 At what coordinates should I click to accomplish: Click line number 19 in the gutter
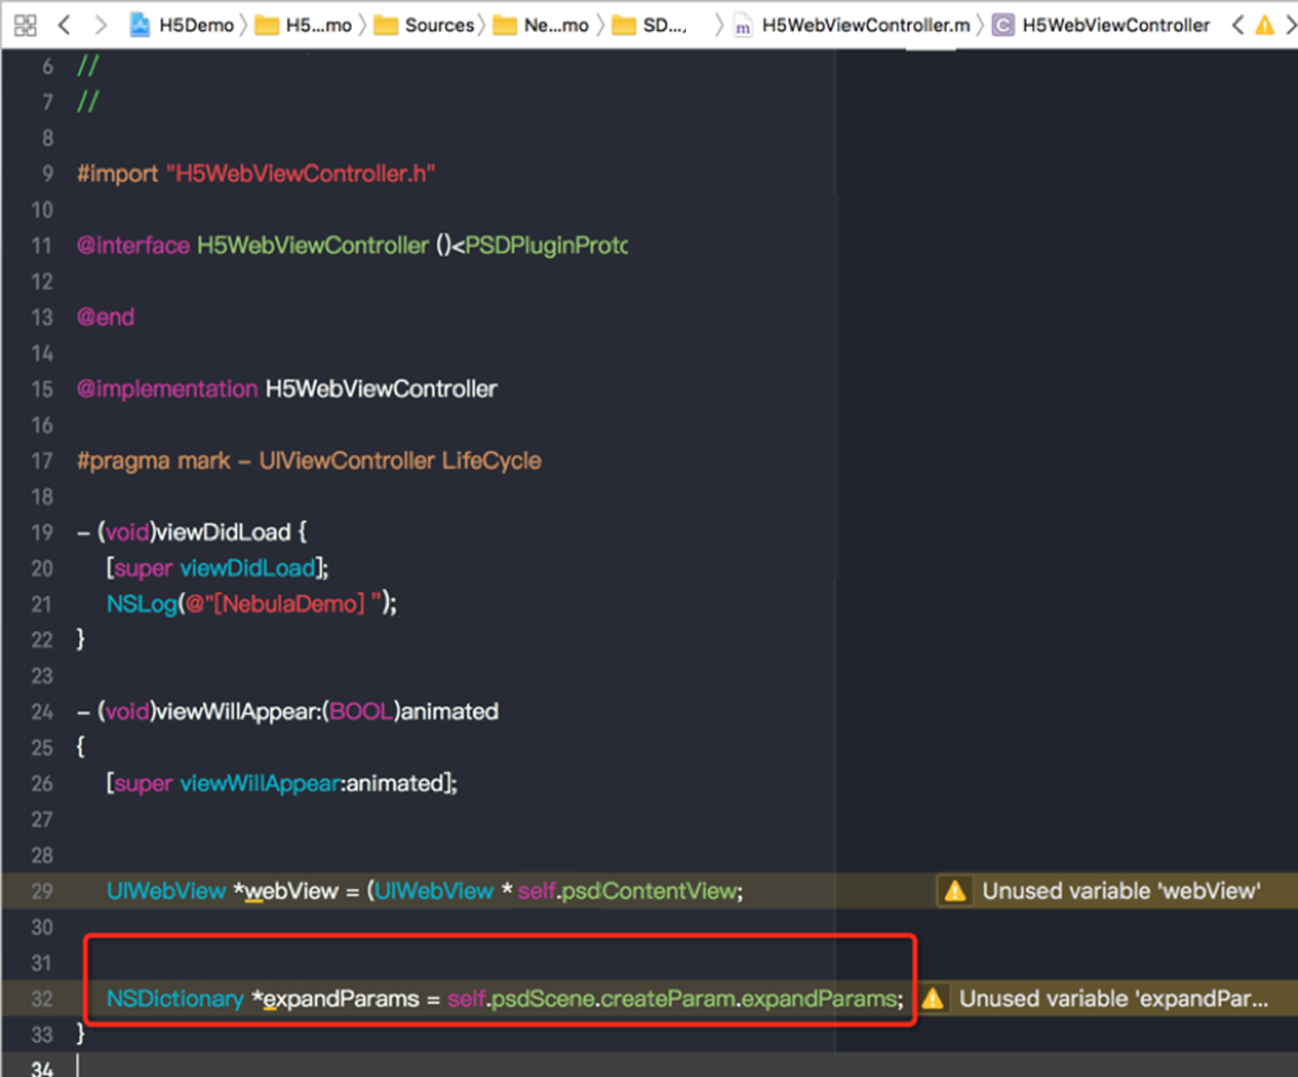point(41,532)
